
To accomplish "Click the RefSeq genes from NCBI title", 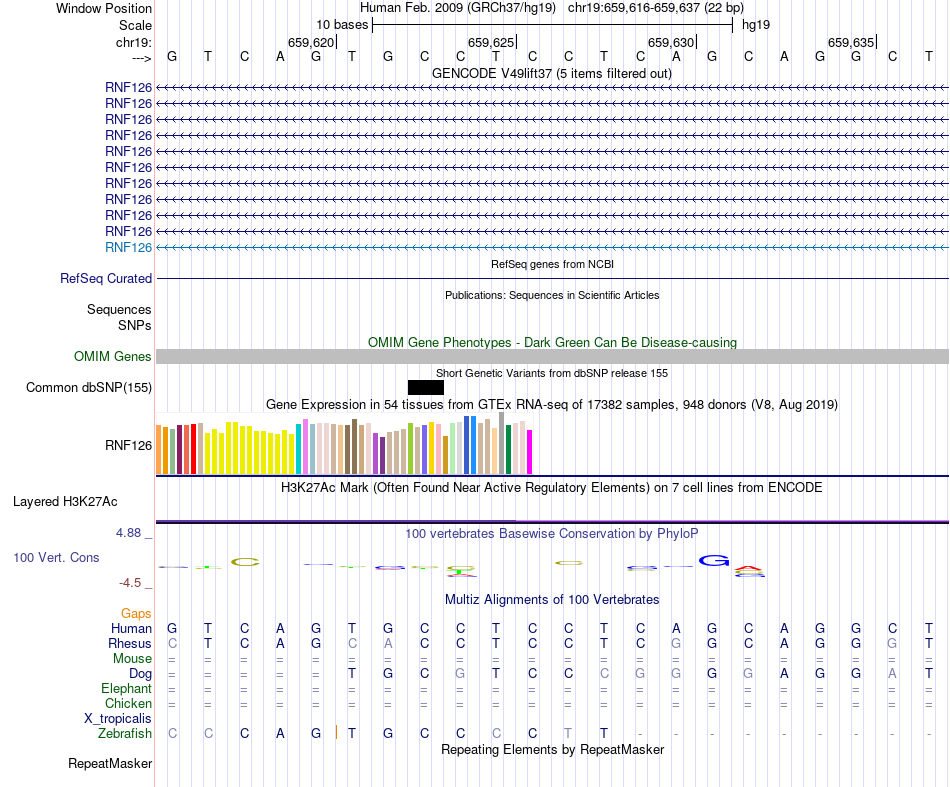I will (552, 264).
